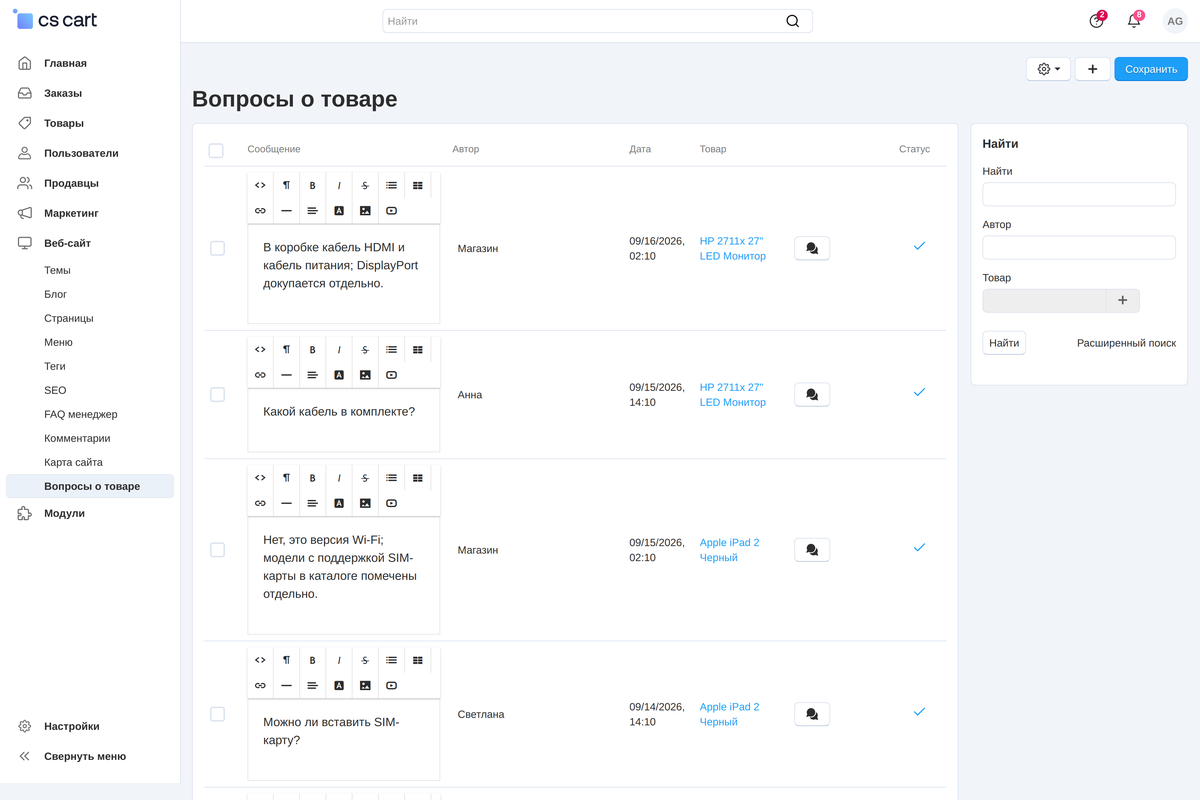This screenshot has width=1200, height=800.
Task: Click insert link icon in Светлана's editor
Action: coord(260,686)
